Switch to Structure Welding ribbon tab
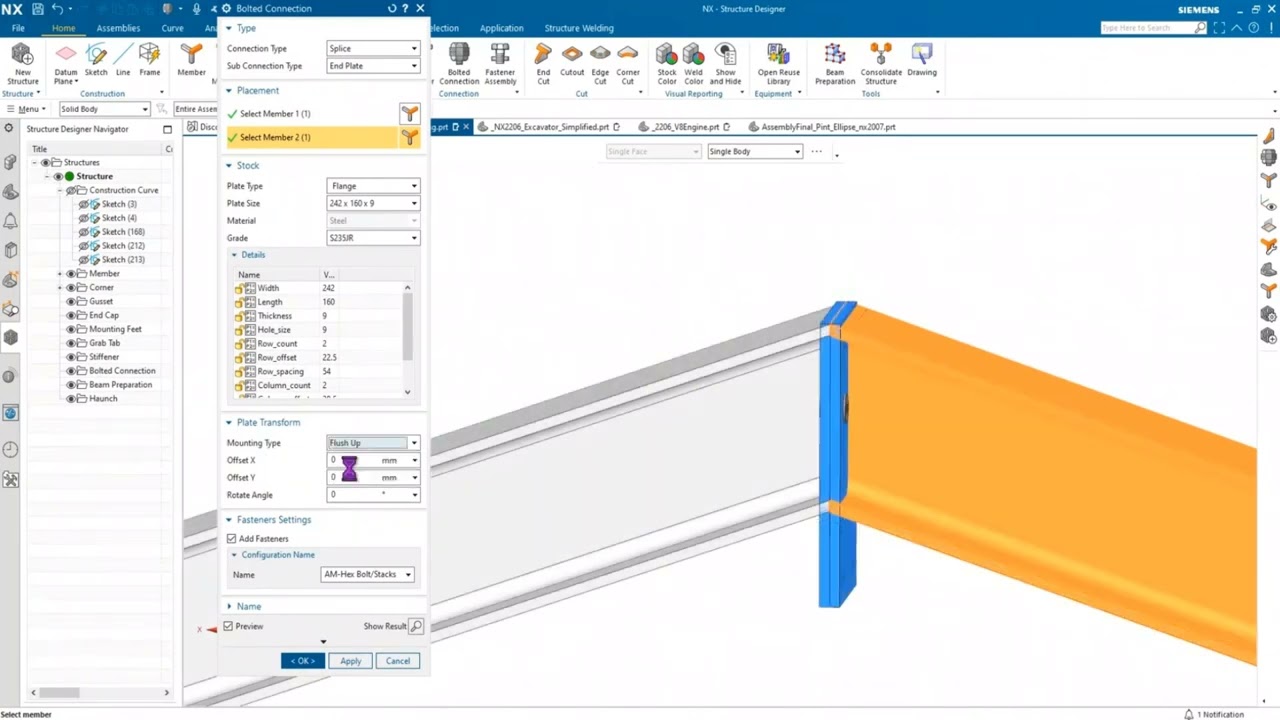This screenshot has width=1280, height=720. pyautogui.click(x=581, y=28)
